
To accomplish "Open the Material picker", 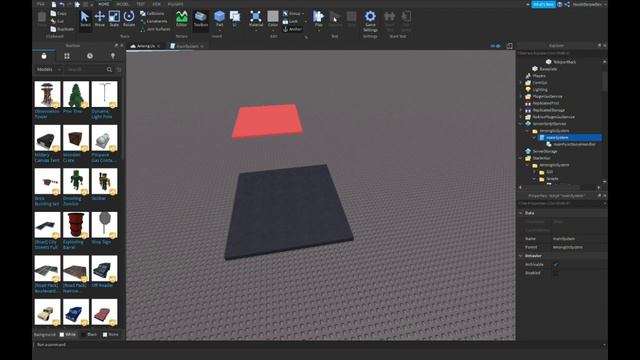I will (x=256, y=19).
